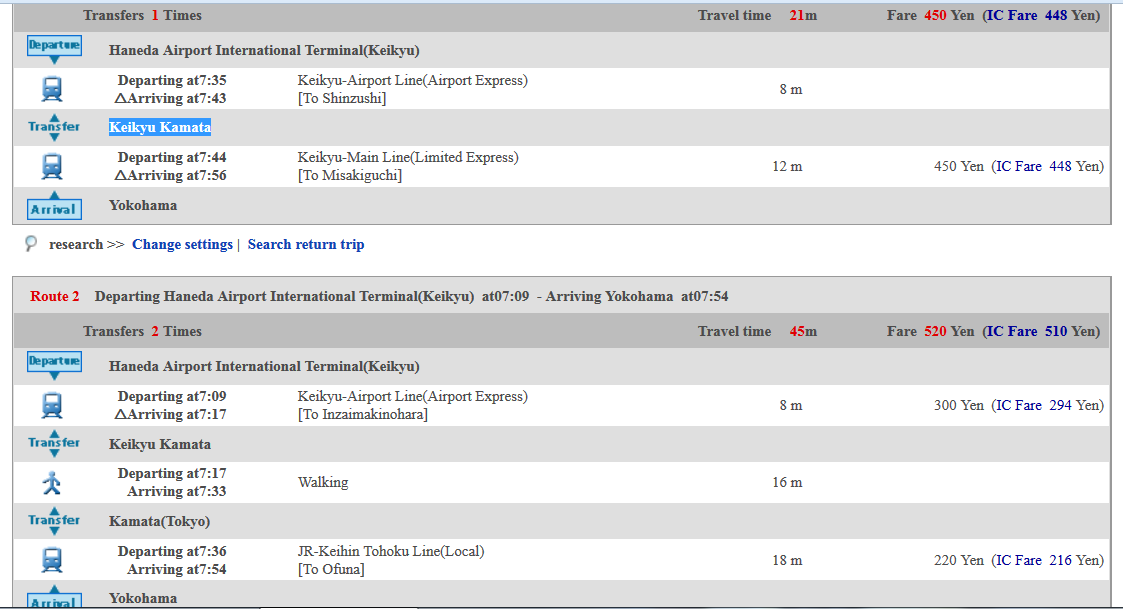Click Transfer icon beside Kamata(Tokyo)

(x=54, y=521)
